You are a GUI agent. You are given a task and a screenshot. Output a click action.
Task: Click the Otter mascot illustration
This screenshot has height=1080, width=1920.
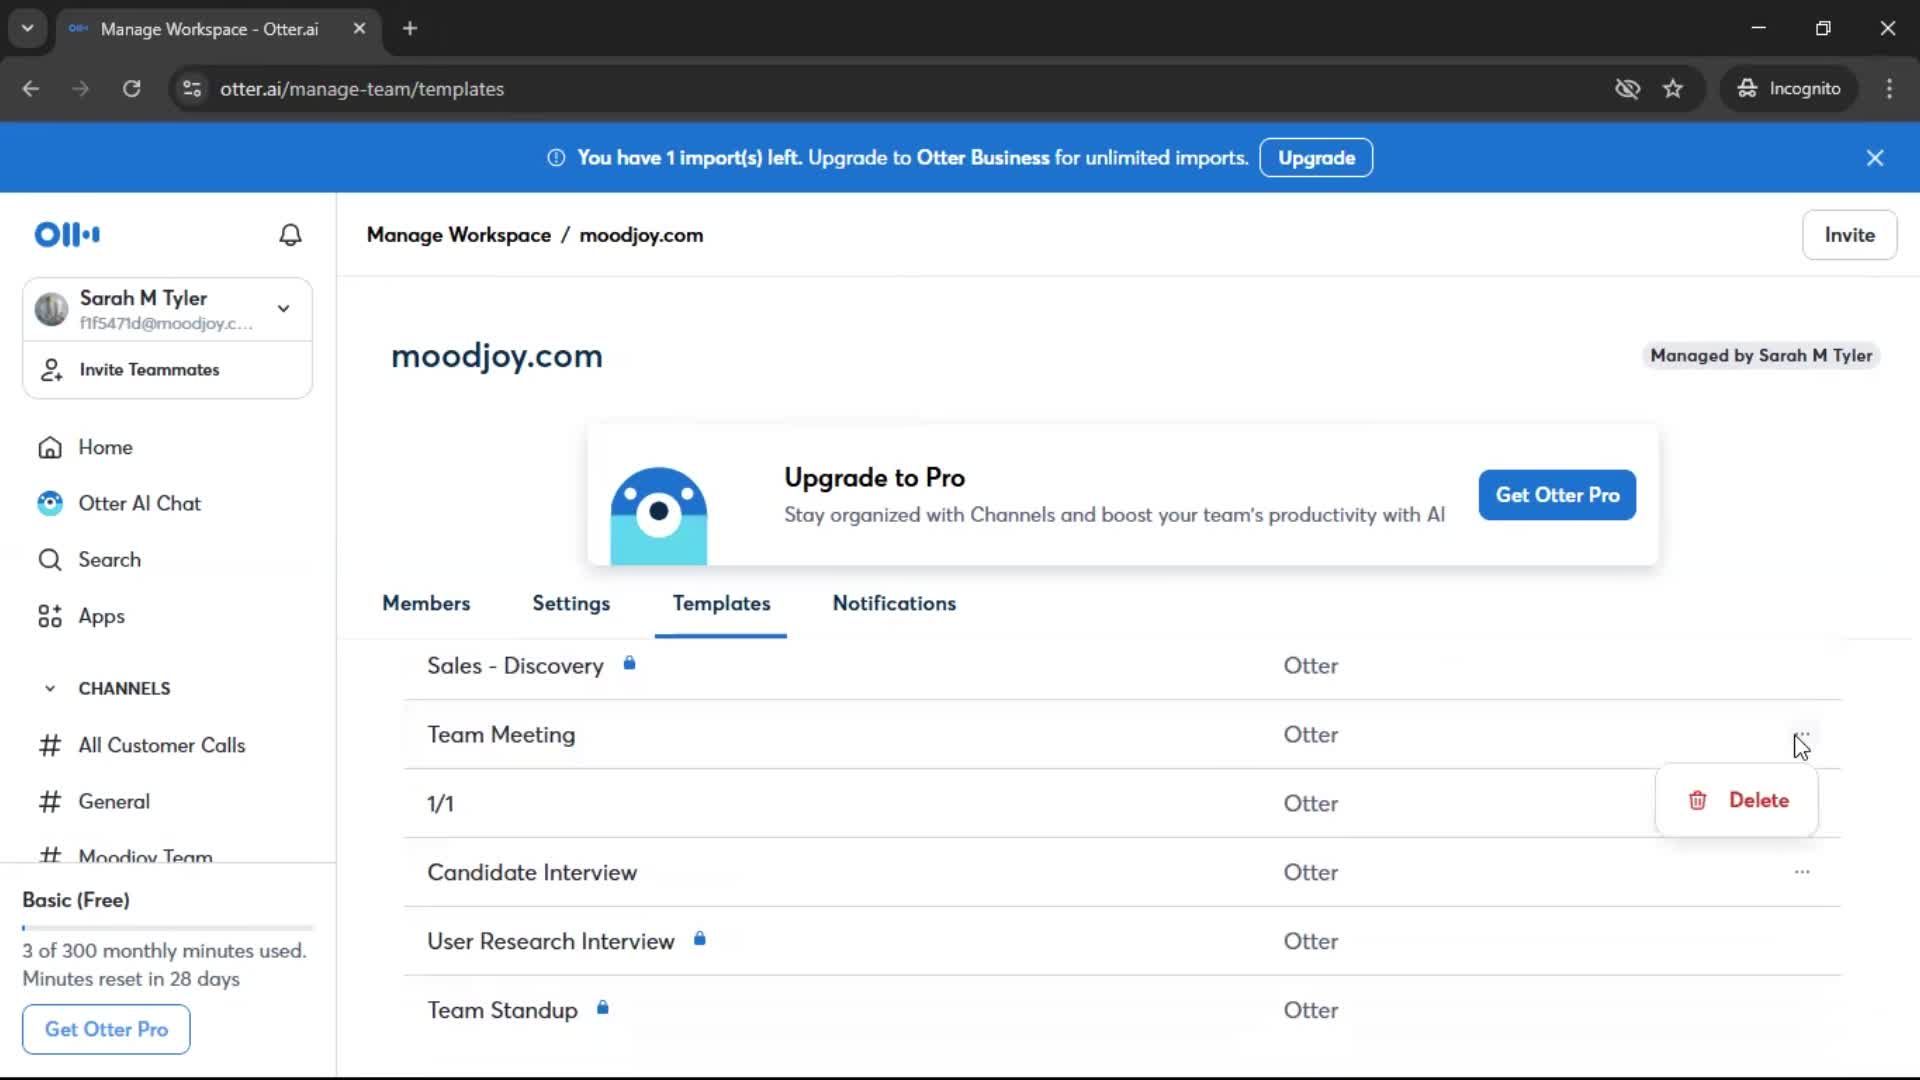[x=658, y=516]
